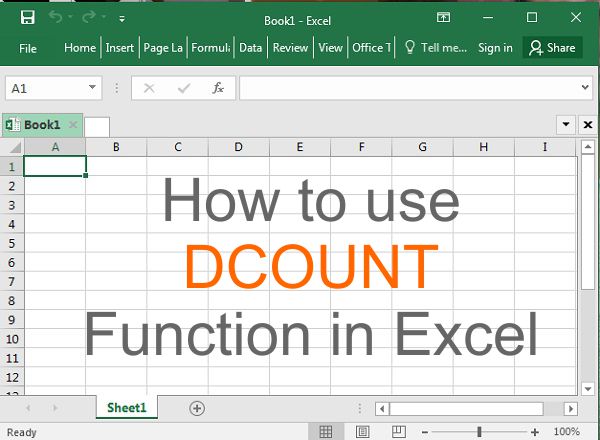The height and width of the screenshot is (440, 600).
Task: Select row 5 header
Action: click(x=12, y=243)
